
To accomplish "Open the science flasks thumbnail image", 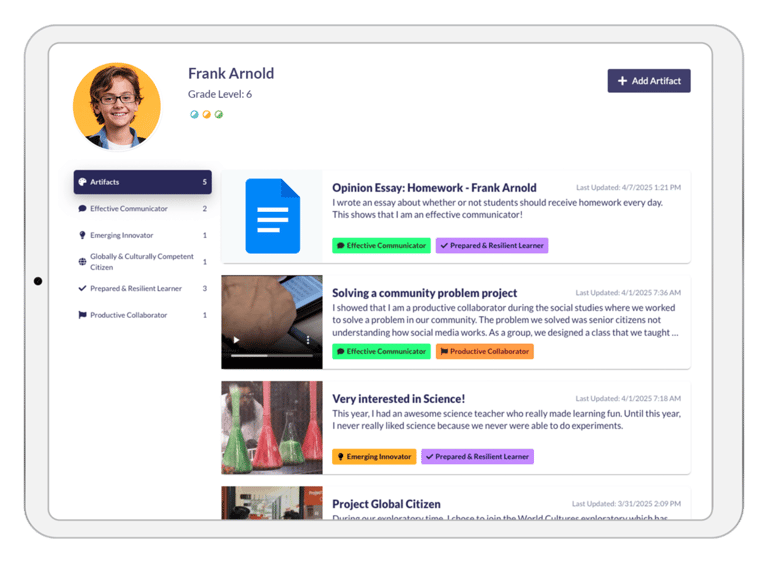I will point(272,427).
